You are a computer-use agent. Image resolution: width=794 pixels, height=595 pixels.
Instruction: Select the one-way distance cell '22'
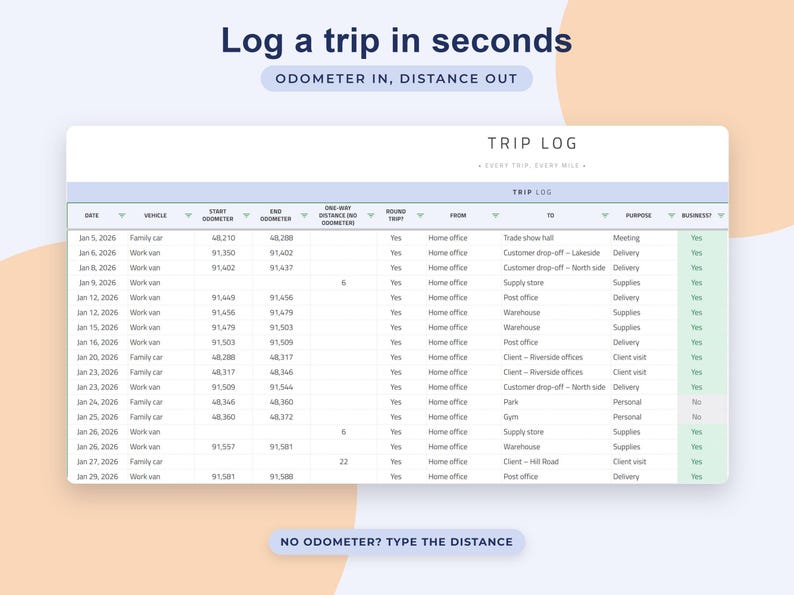pos(343,462)
